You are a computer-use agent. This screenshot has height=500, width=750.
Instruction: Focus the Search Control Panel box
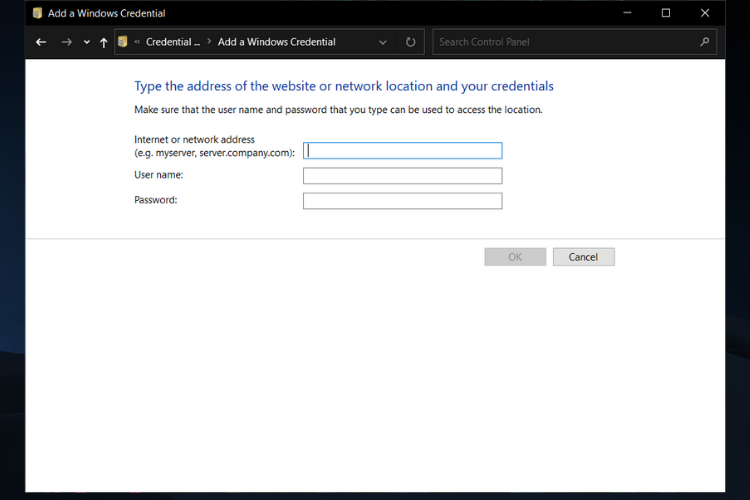point(567,42)
